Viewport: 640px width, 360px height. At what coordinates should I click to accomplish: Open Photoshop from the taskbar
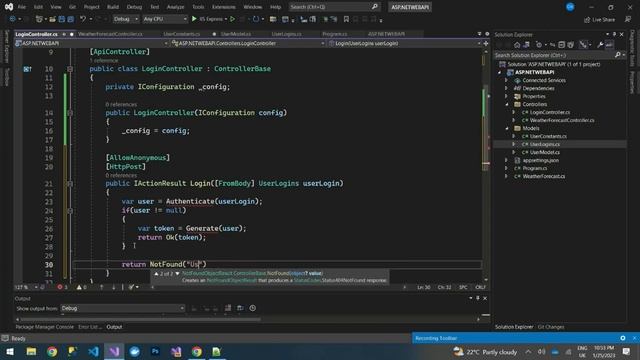[155, 351]
